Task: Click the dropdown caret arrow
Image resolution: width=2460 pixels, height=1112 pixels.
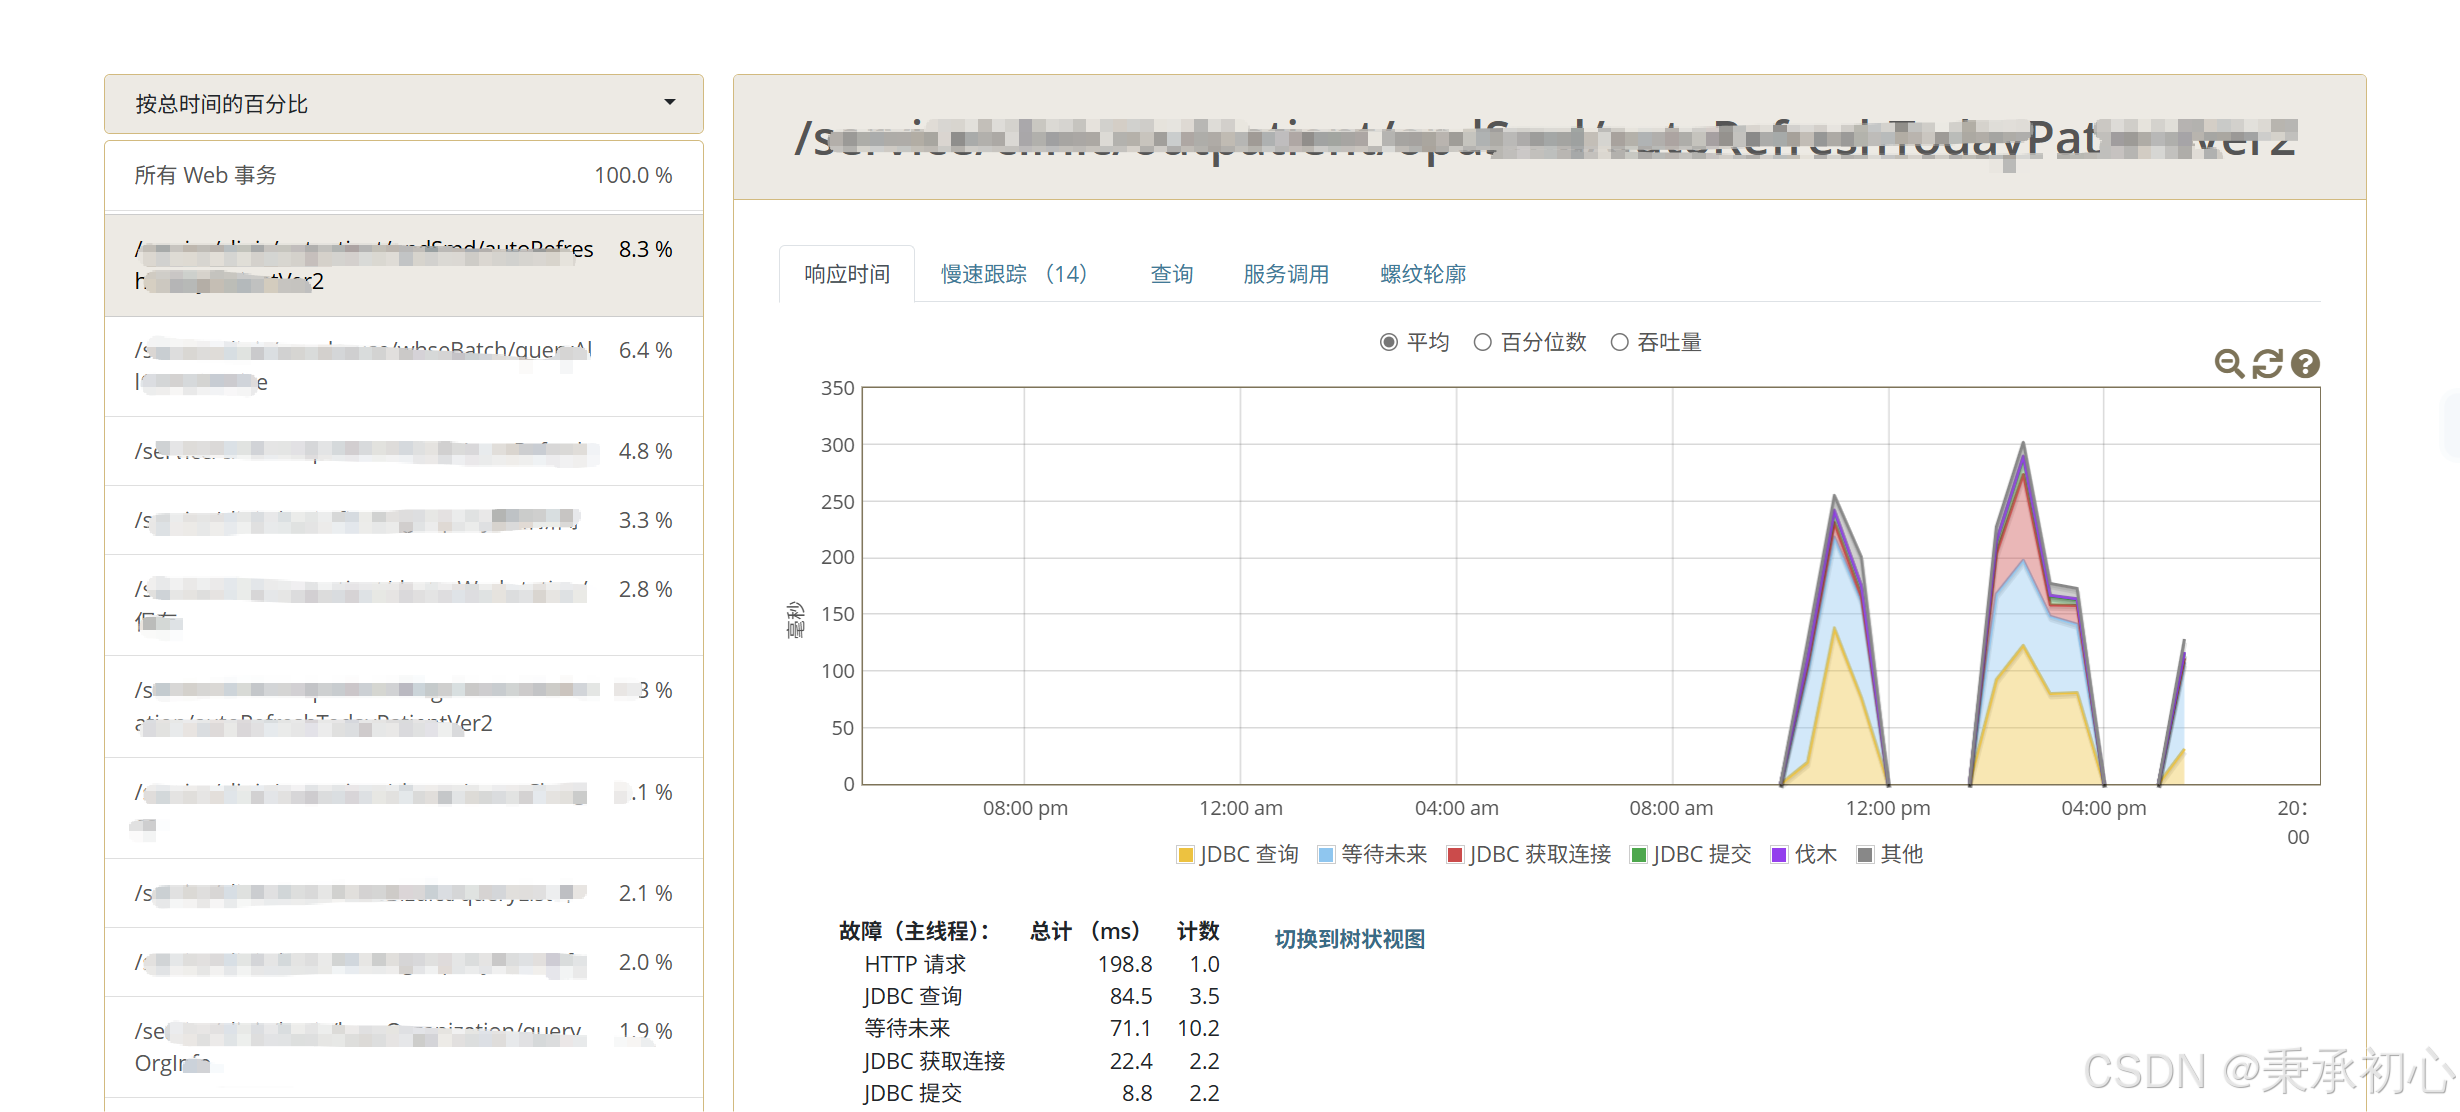Action: pos(670,103)
